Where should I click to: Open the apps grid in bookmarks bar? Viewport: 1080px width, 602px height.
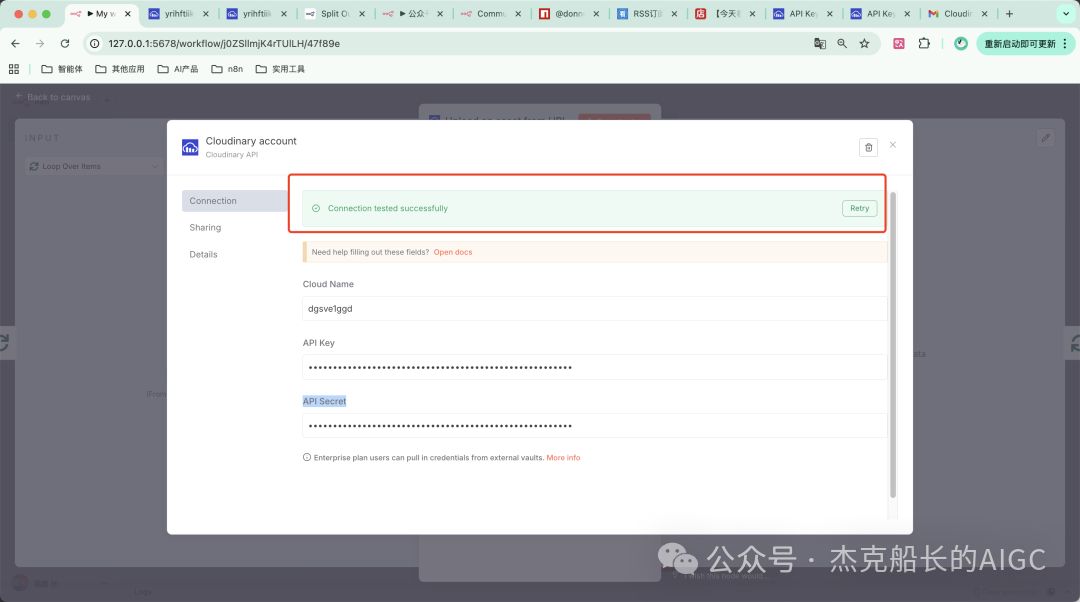[14, 69]
